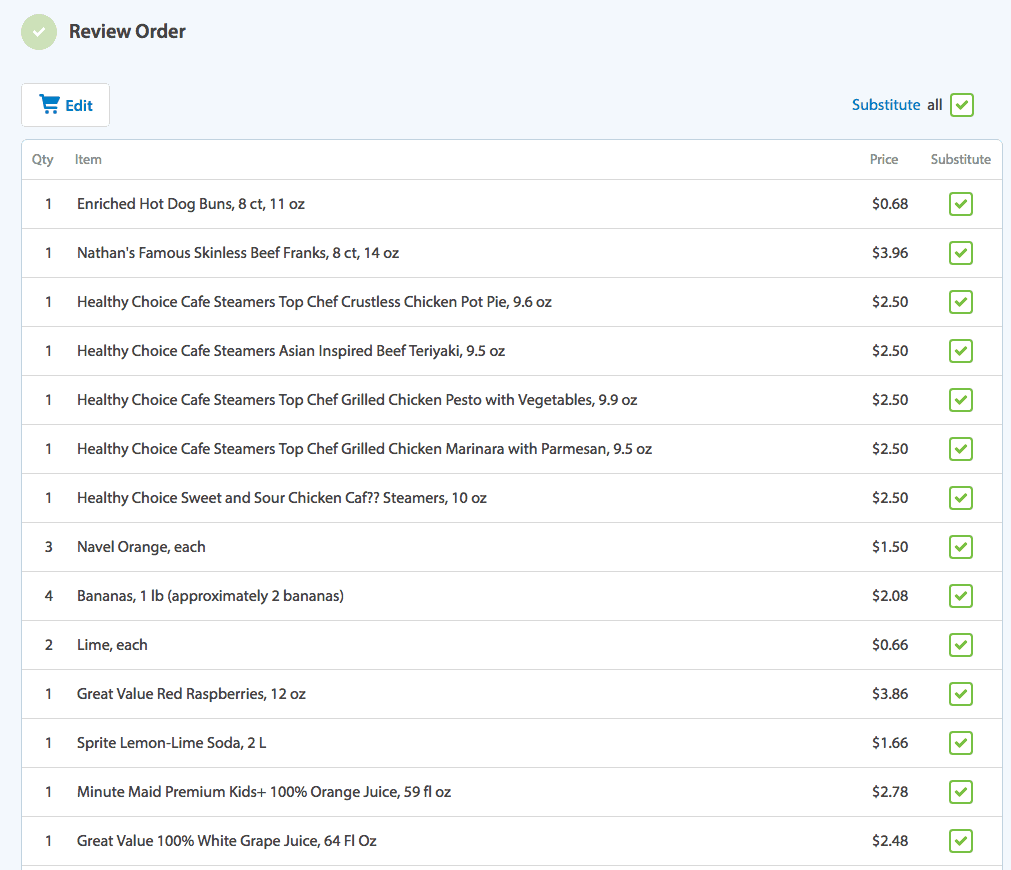Toggle substitute for Sprite Lemon-Lime Soda

click(960, 743)
